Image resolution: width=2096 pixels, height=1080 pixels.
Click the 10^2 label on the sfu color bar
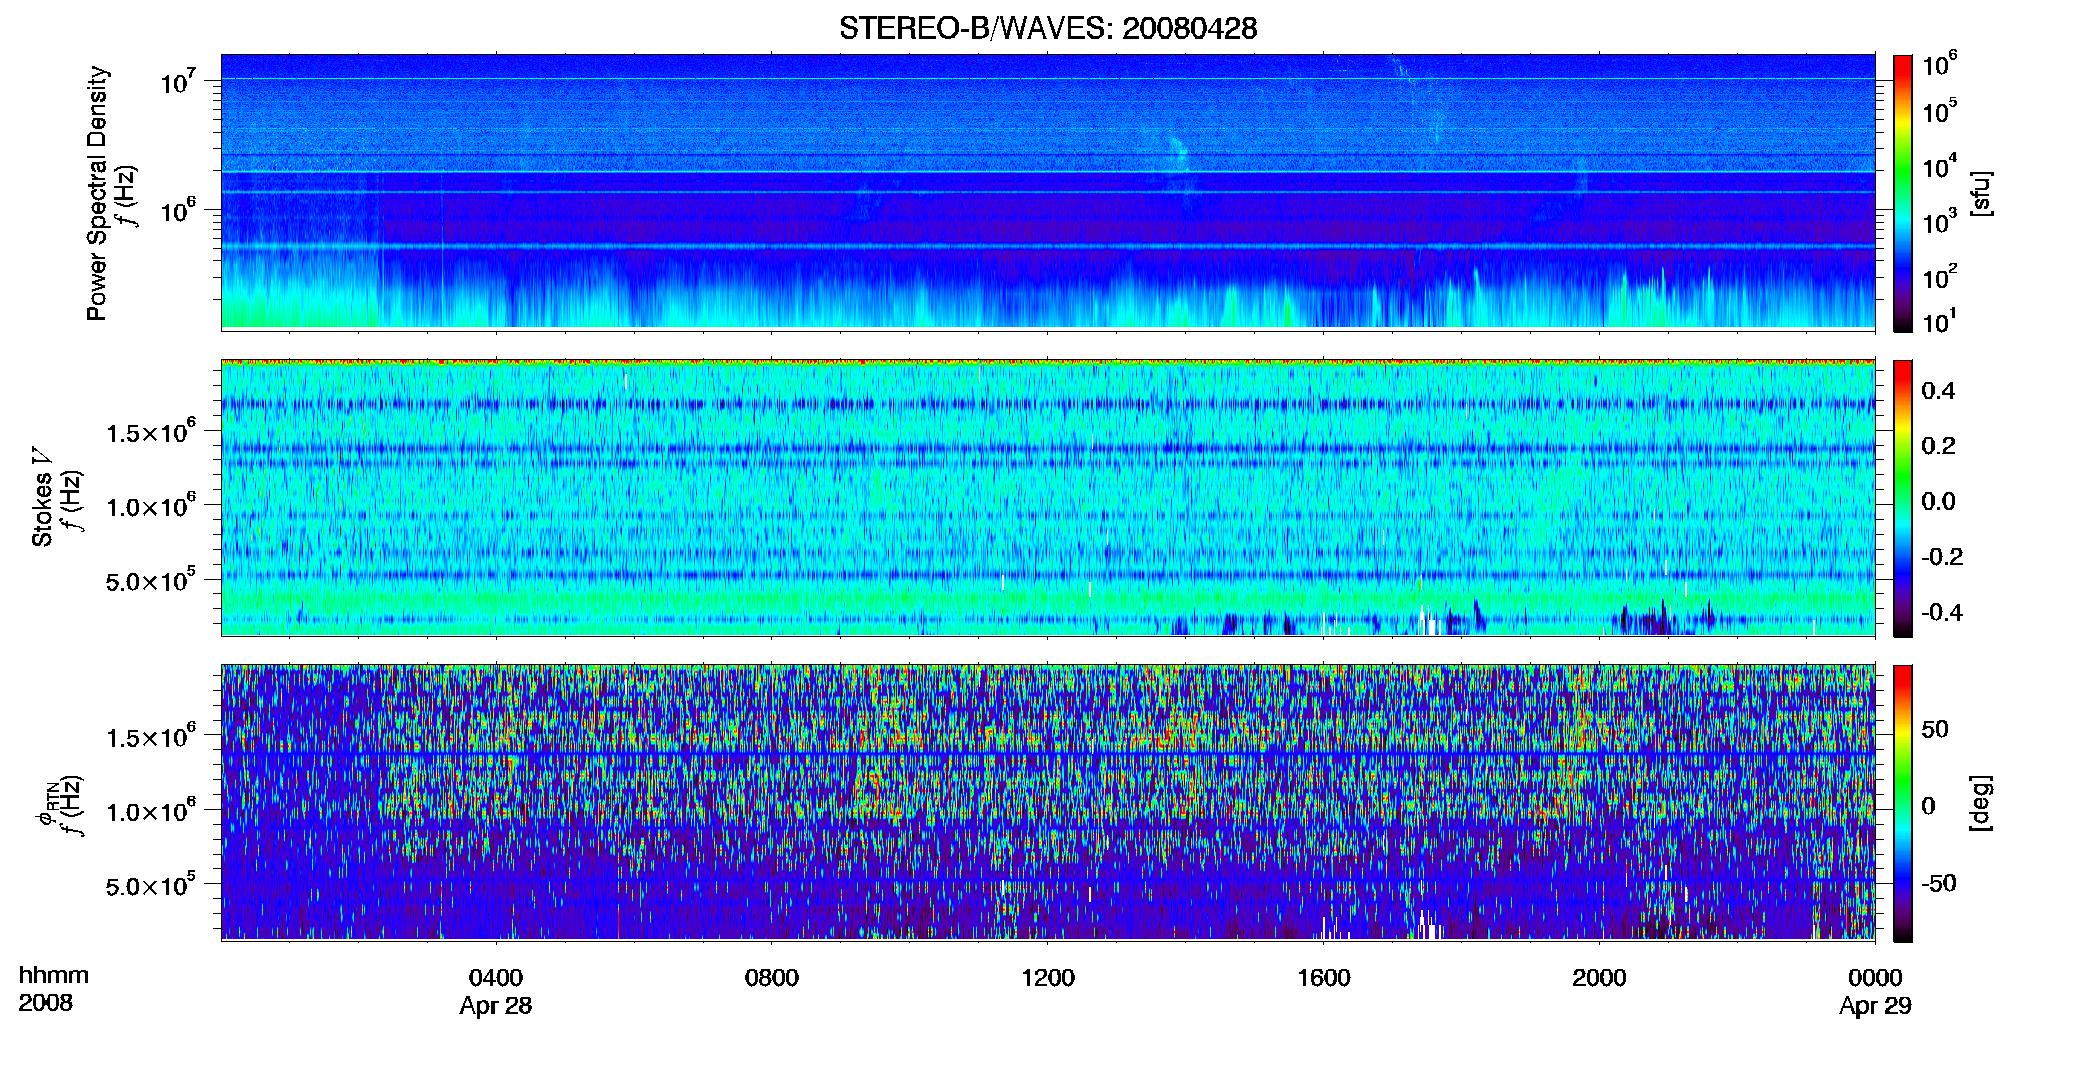pos(1939,276)
